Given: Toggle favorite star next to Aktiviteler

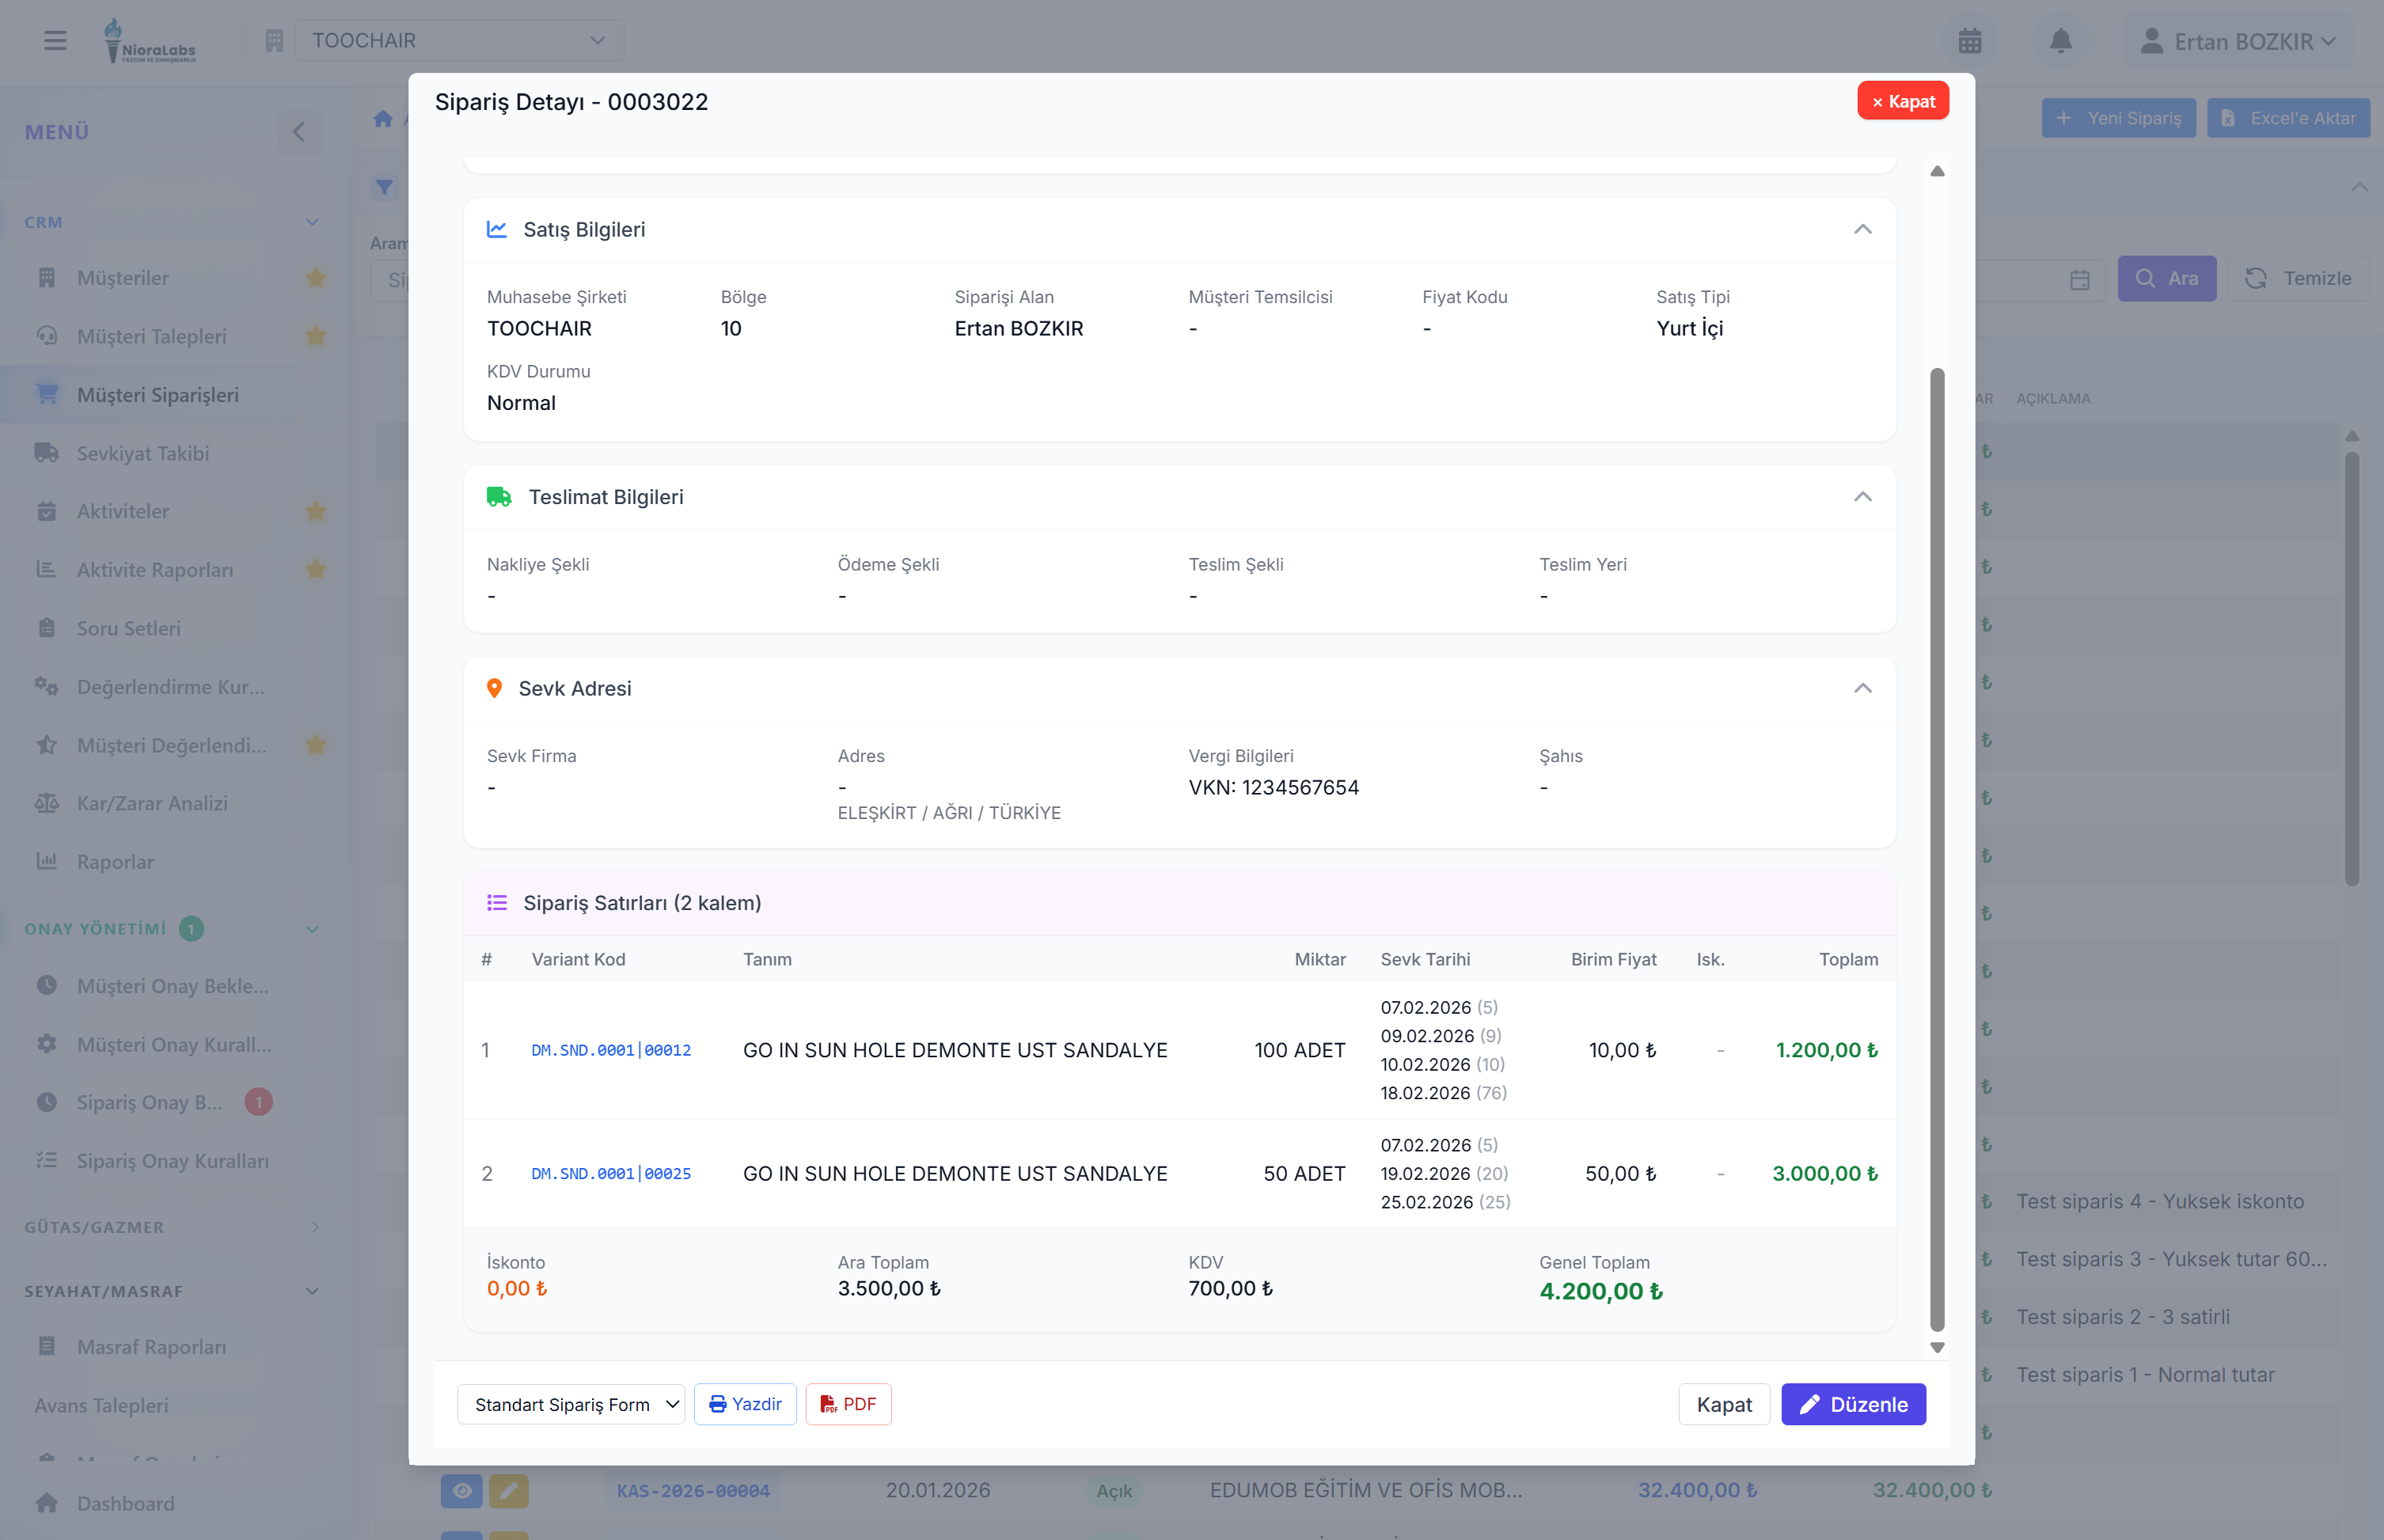Looking at the screenshot, I should click(316, 511).
